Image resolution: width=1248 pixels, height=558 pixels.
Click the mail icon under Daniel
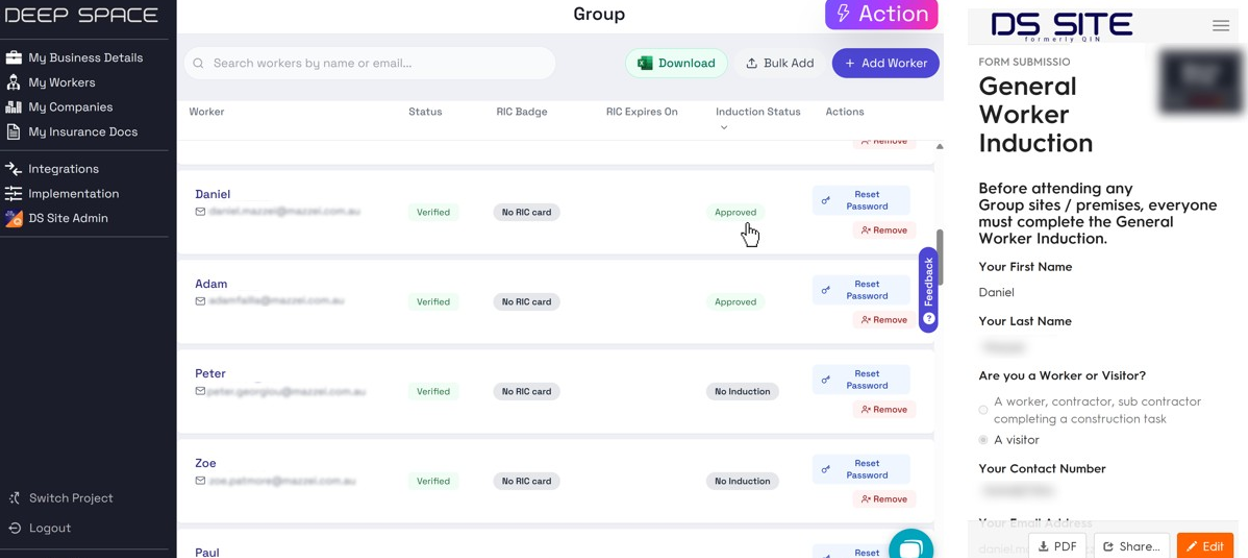point(200,212)
